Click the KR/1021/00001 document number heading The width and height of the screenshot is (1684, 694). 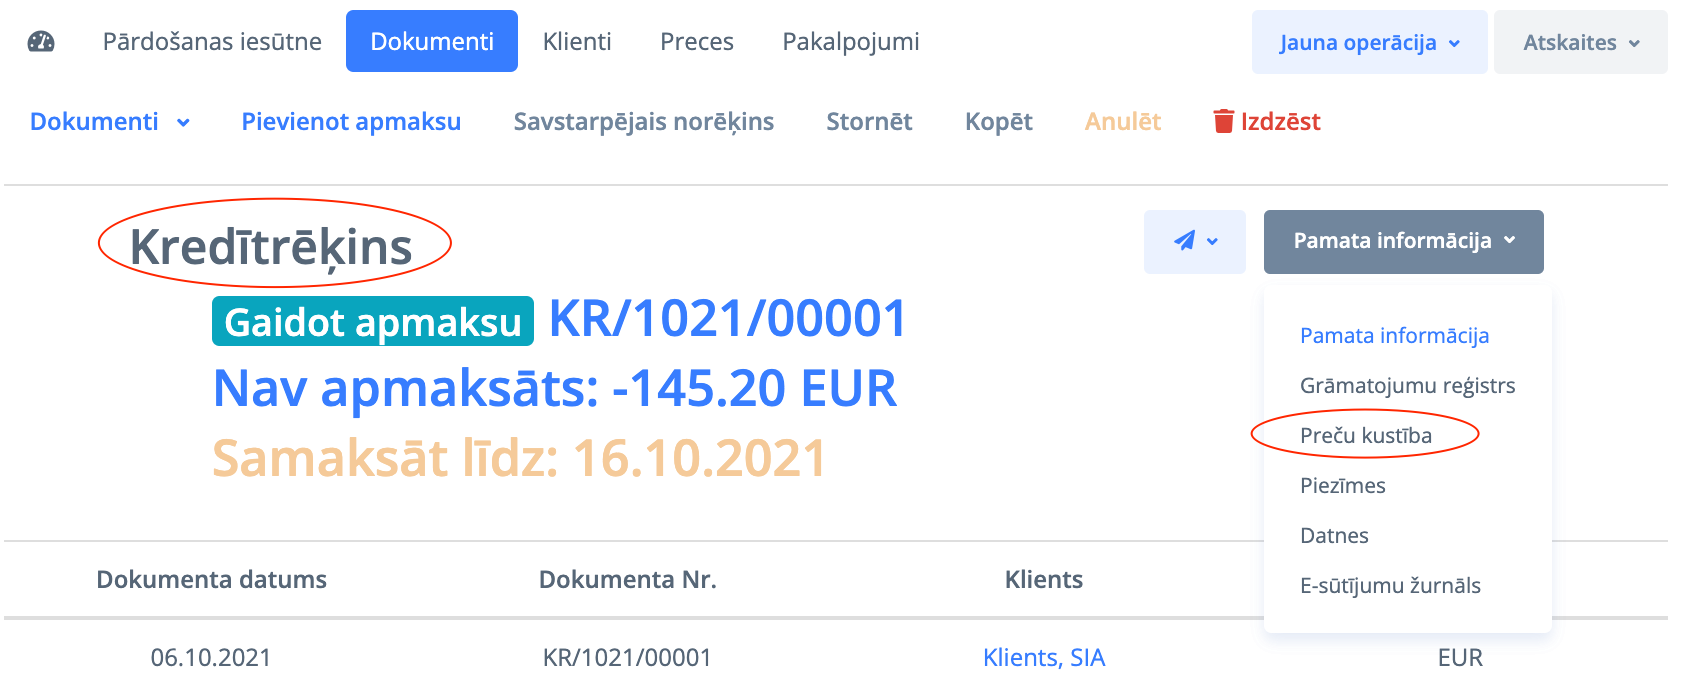728,319
